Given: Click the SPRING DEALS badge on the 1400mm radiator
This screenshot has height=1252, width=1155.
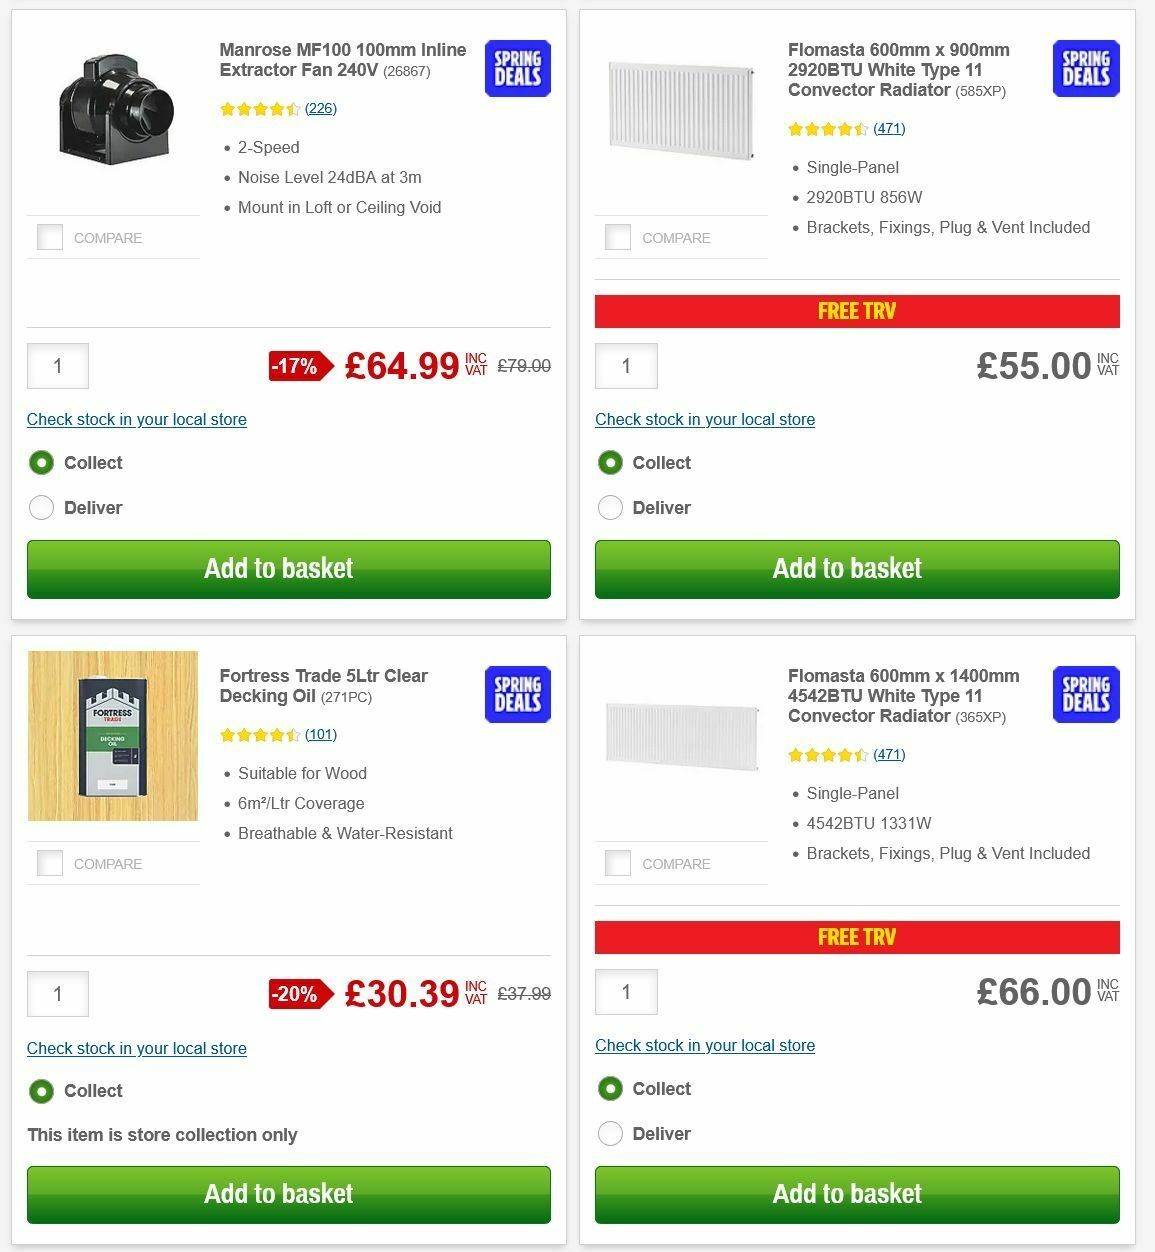Looking at the screenshot, I should (1085, 694).
